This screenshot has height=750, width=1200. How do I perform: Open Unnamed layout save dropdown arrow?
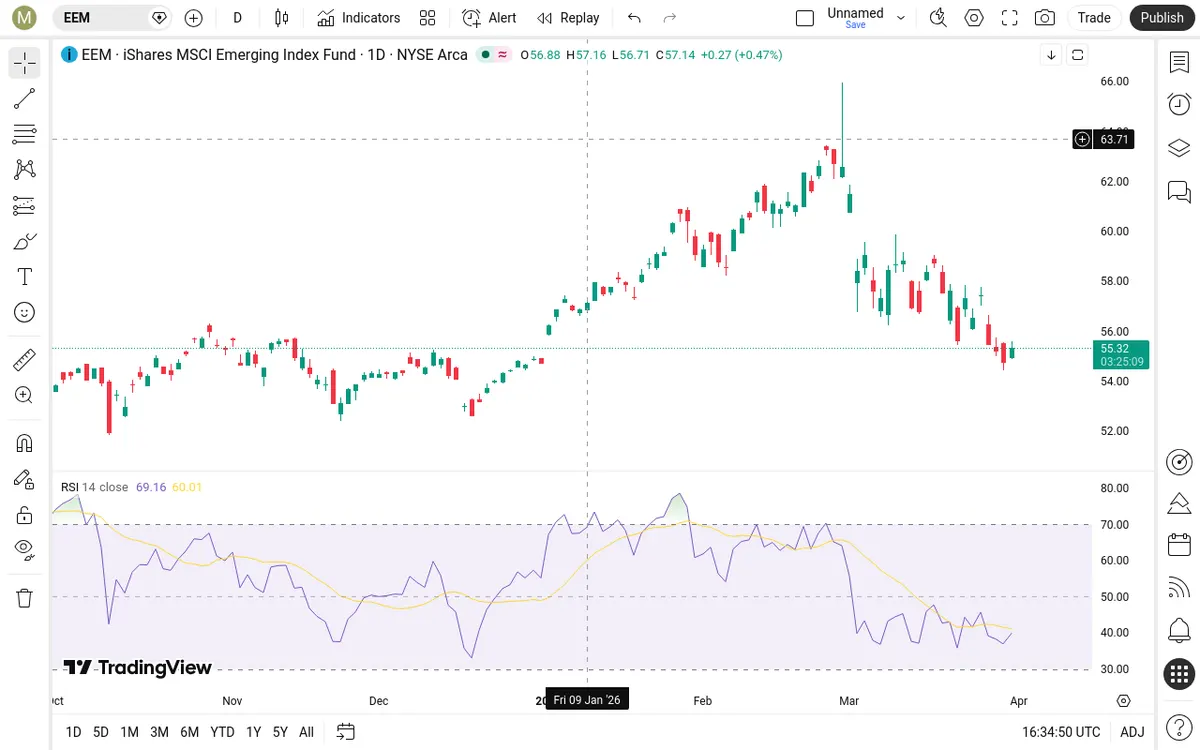point(901,17)
